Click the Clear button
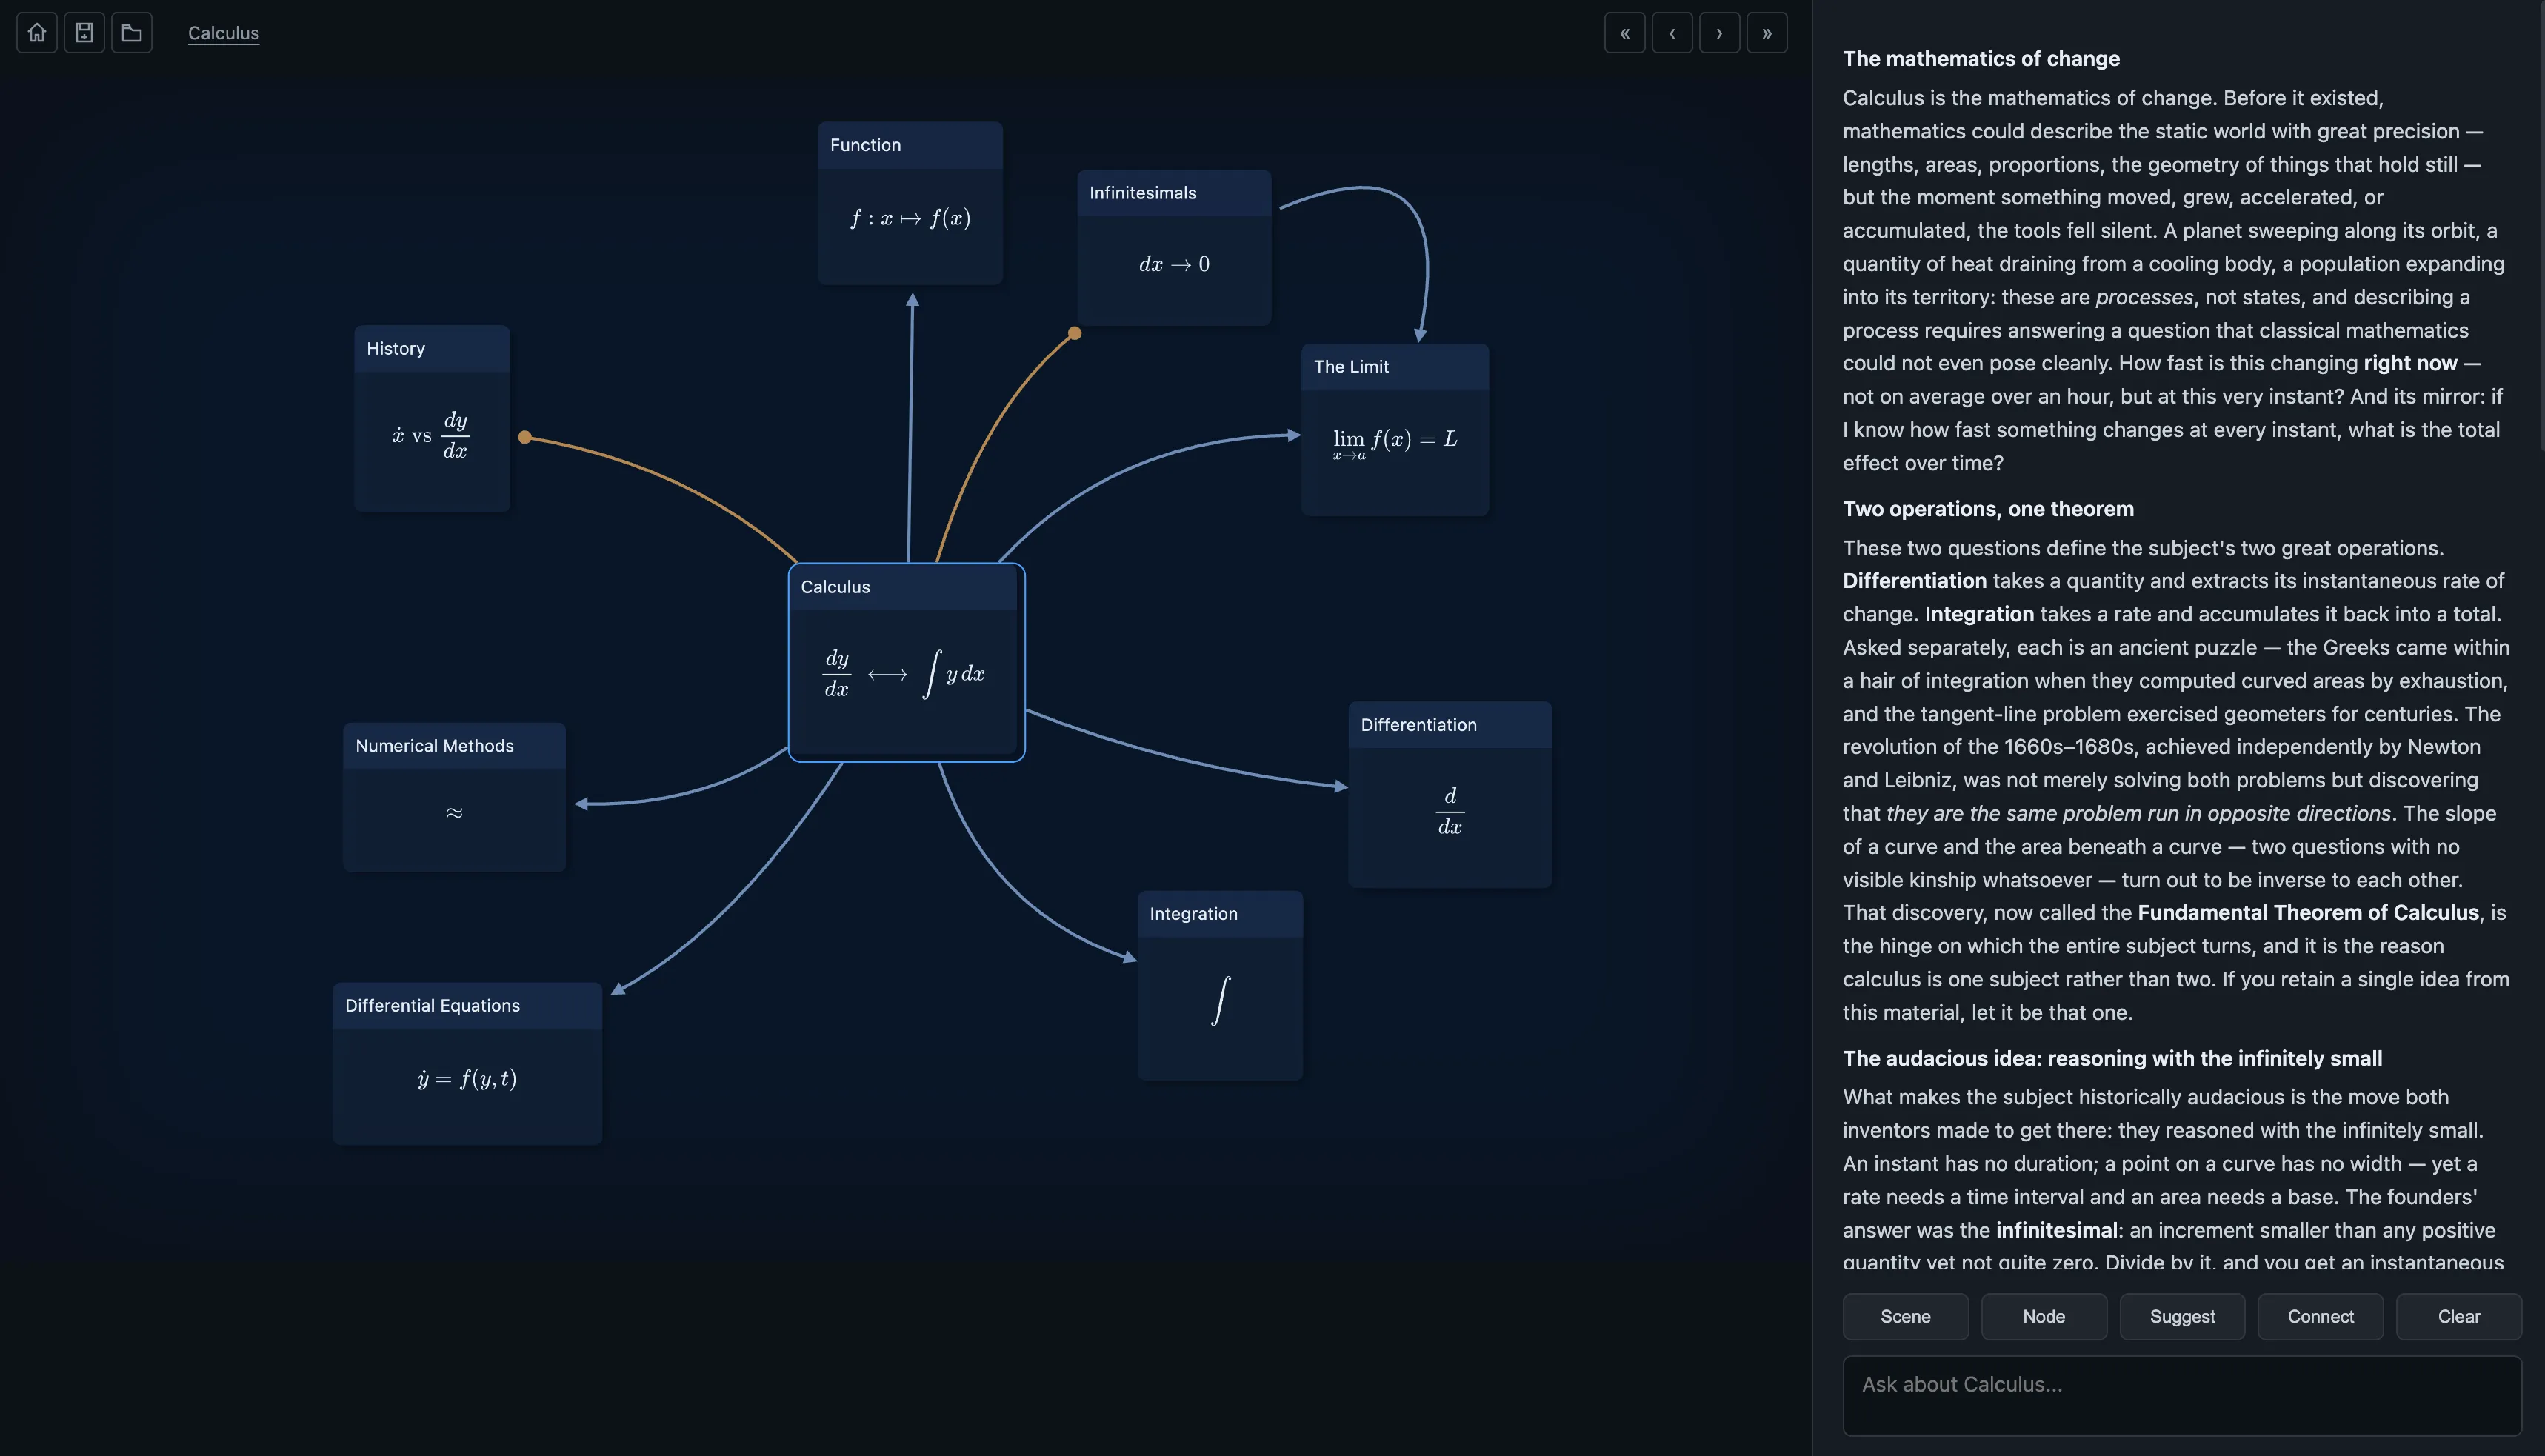 point(2459,1316)
